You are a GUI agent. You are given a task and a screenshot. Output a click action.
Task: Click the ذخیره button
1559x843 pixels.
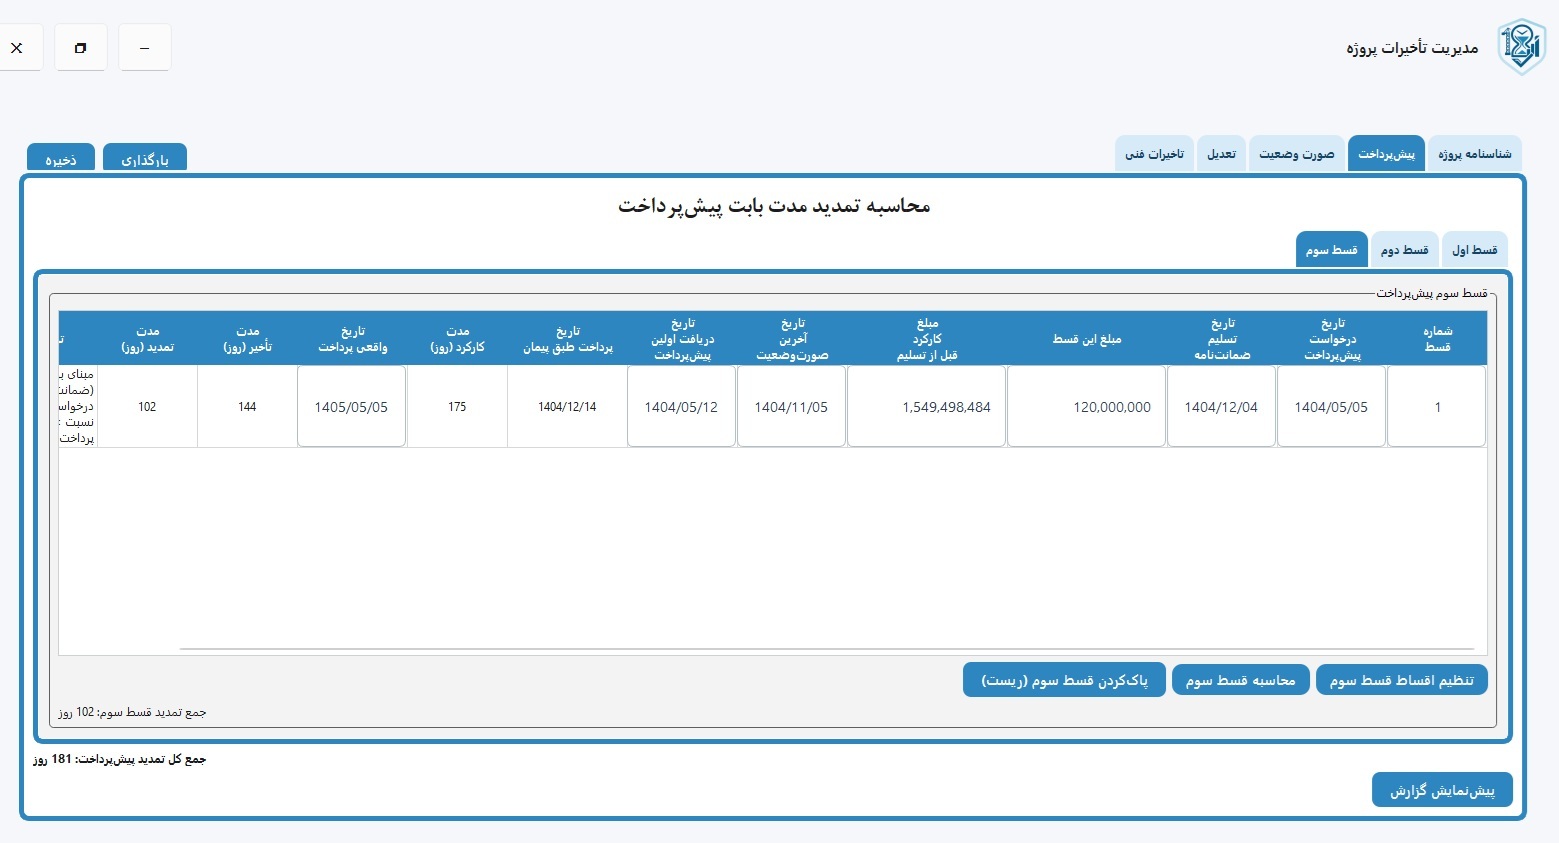(61, 159)
